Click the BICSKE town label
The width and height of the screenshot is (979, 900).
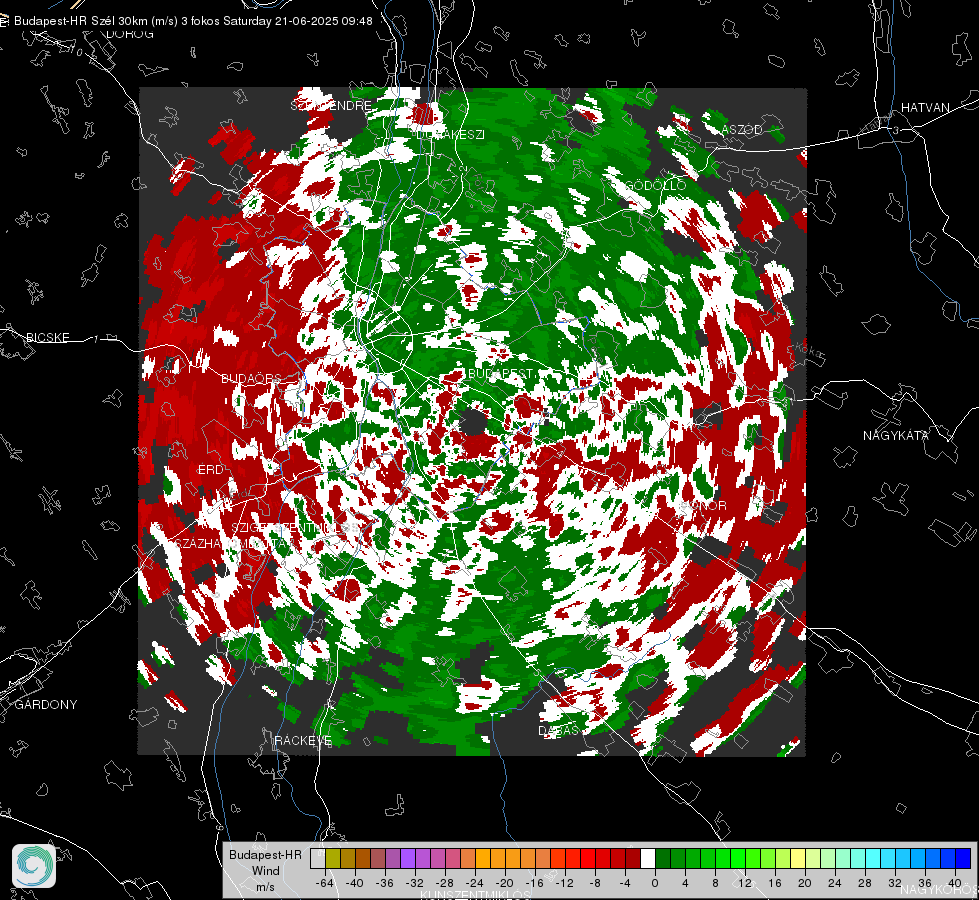(47, 338)
